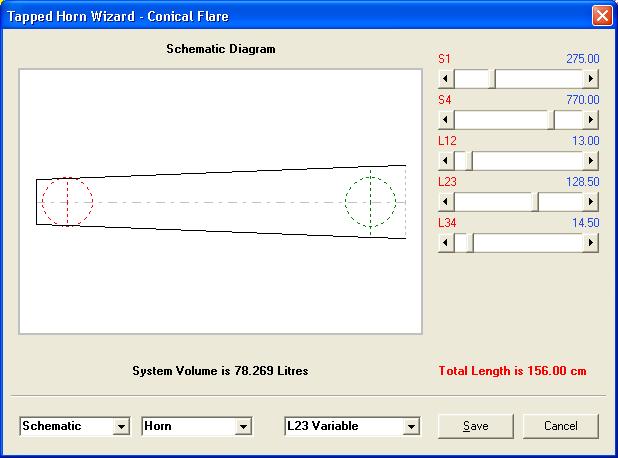Viewport: 618px width, 458px height.
Task: Click the Total Length is 156.00 cm text
Action: point(512,371)
